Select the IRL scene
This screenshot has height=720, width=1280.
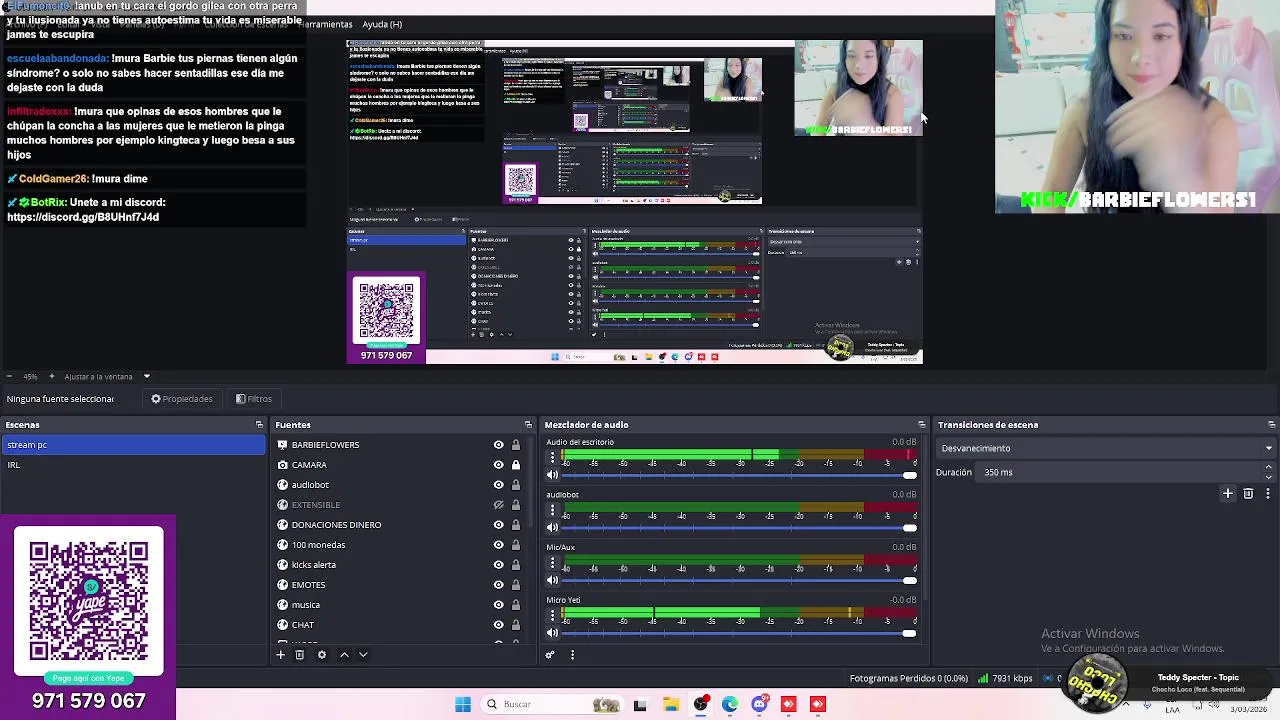[x=133, y=465]
